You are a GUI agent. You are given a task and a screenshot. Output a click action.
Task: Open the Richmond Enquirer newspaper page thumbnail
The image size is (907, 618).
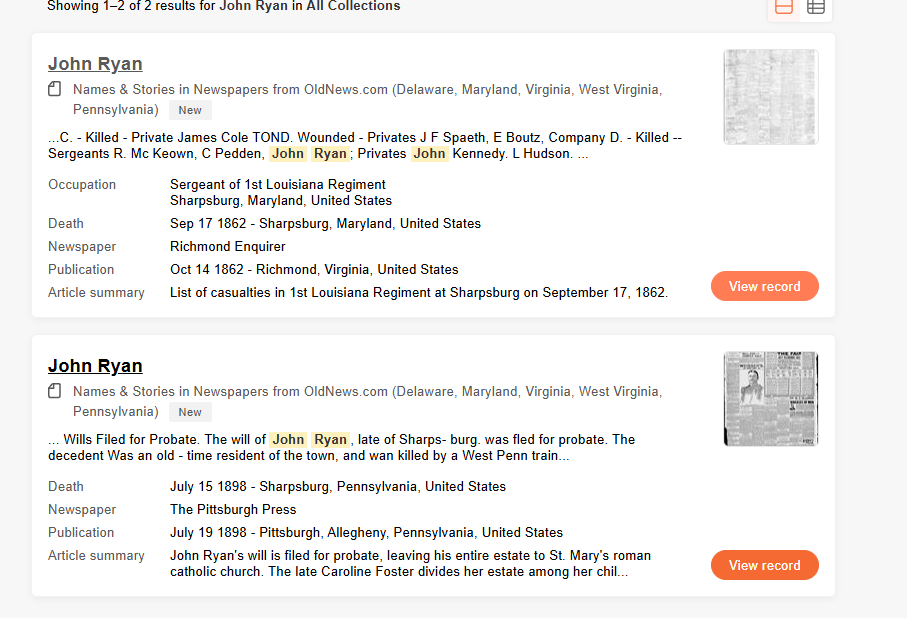(x=770, y=97)
